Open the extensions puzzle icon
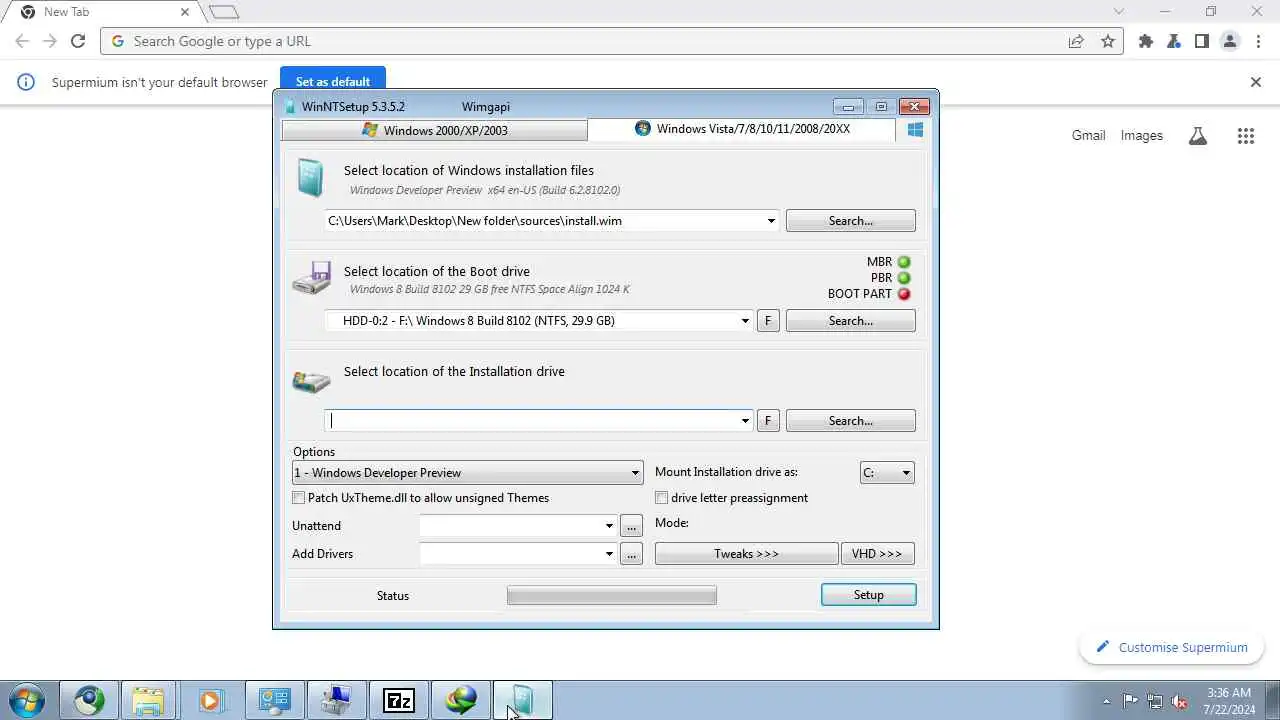 pyautogui.click(x=1146, y=41)
